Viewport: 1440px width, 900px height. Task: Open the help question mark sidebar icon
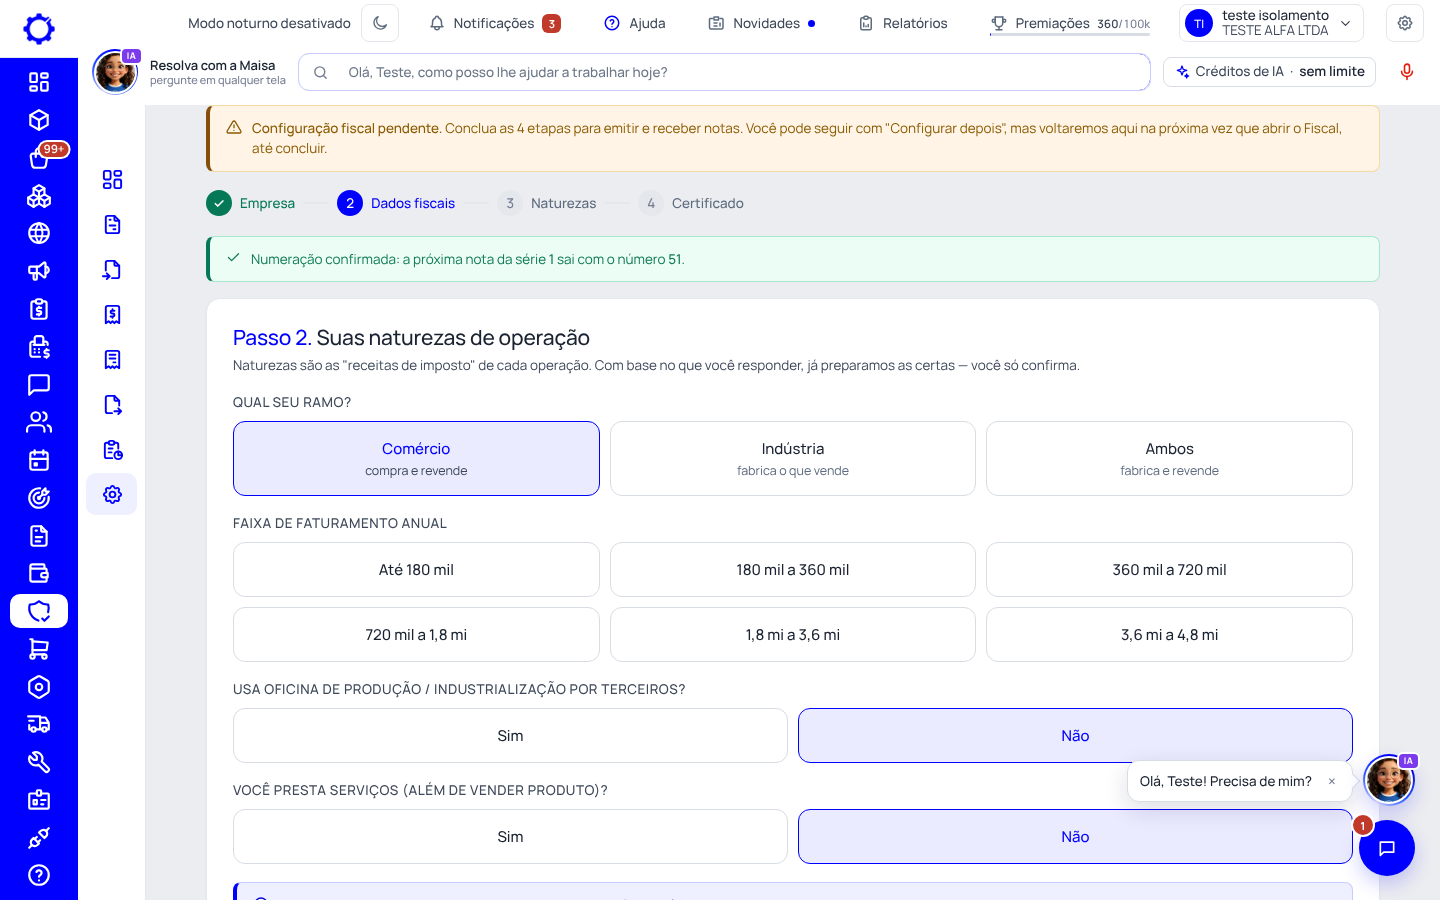pos(39,875)
